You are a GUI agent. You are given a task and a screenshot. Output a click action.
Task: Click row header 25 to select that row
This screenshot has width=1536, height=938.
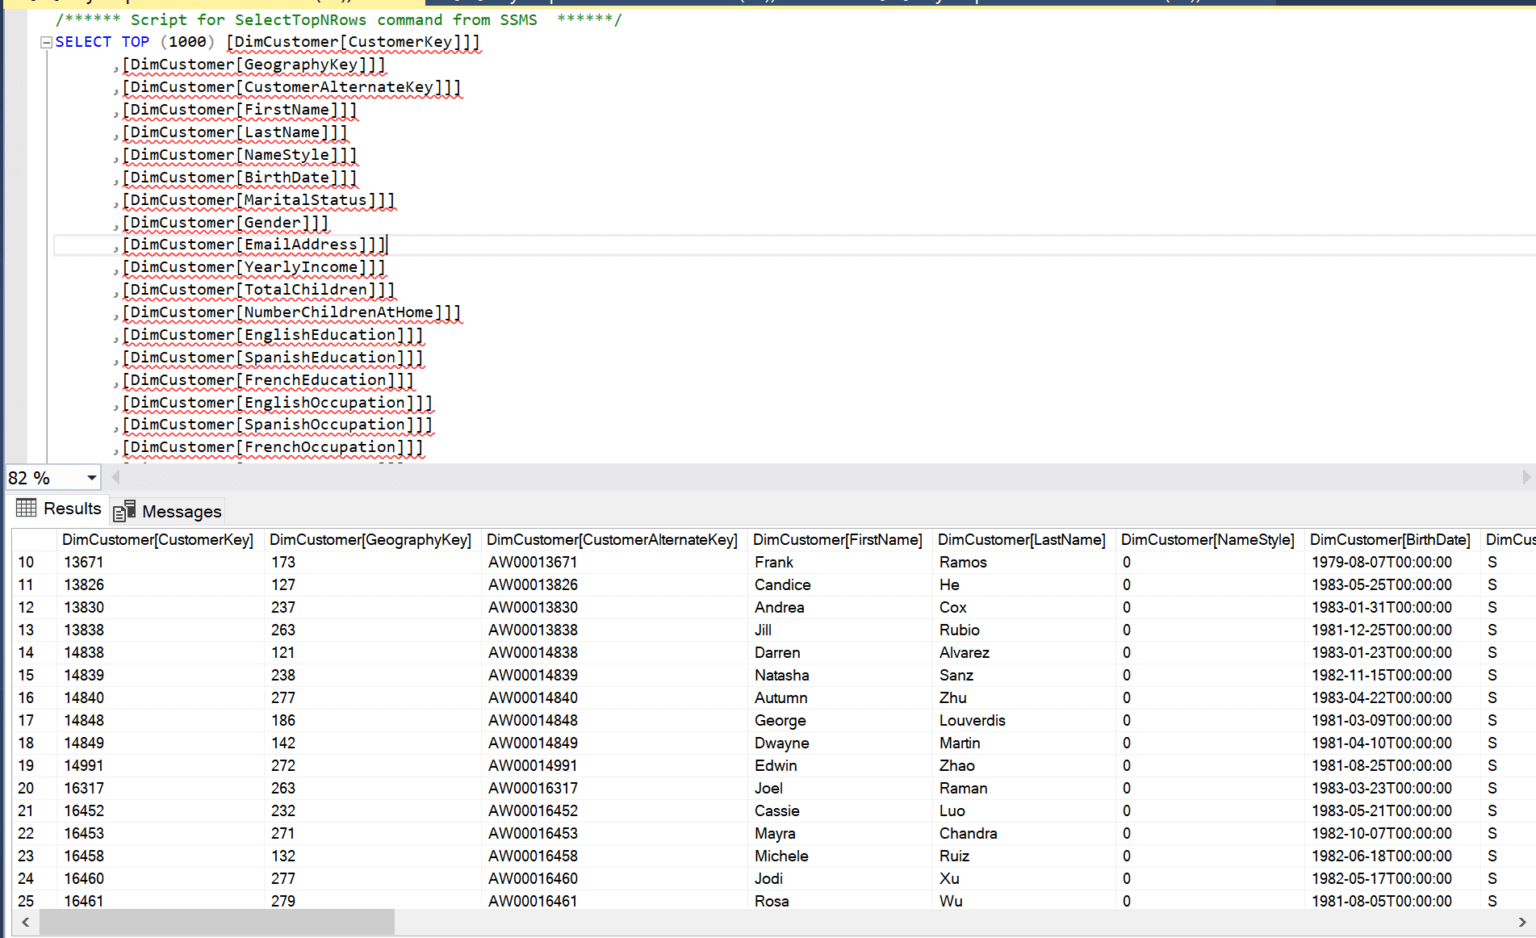pyautogui.click(x=25, y=901)
